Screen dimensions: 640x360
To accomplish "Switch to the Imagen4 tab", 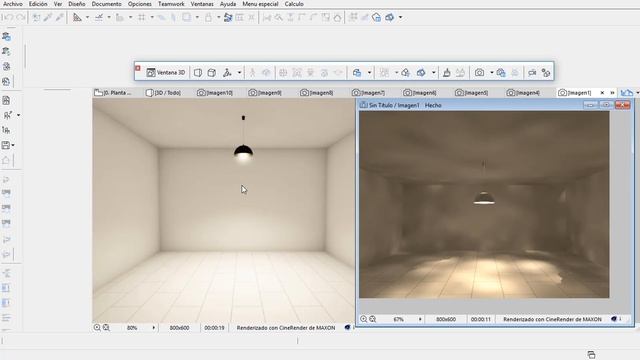I will click(523, 93).
